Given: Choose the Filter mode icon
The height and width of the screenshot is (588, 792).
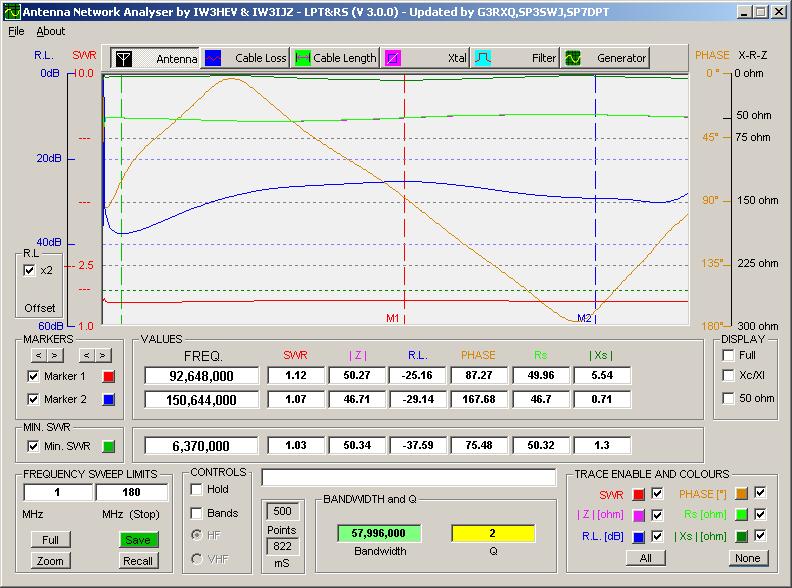Looking at the screenshot, I should (482, 58).
